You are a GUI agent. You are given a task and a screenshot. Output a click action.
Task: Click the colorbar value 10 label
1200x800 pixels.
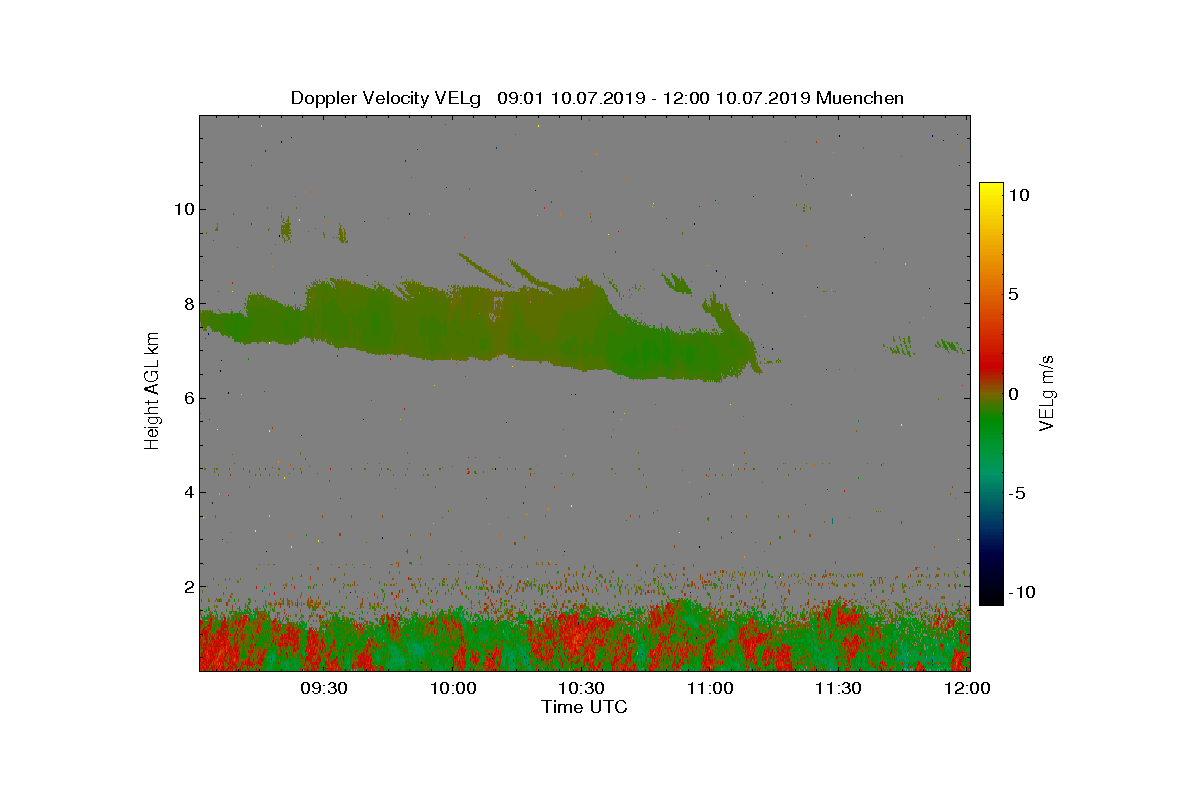[x=1019, y=196]
